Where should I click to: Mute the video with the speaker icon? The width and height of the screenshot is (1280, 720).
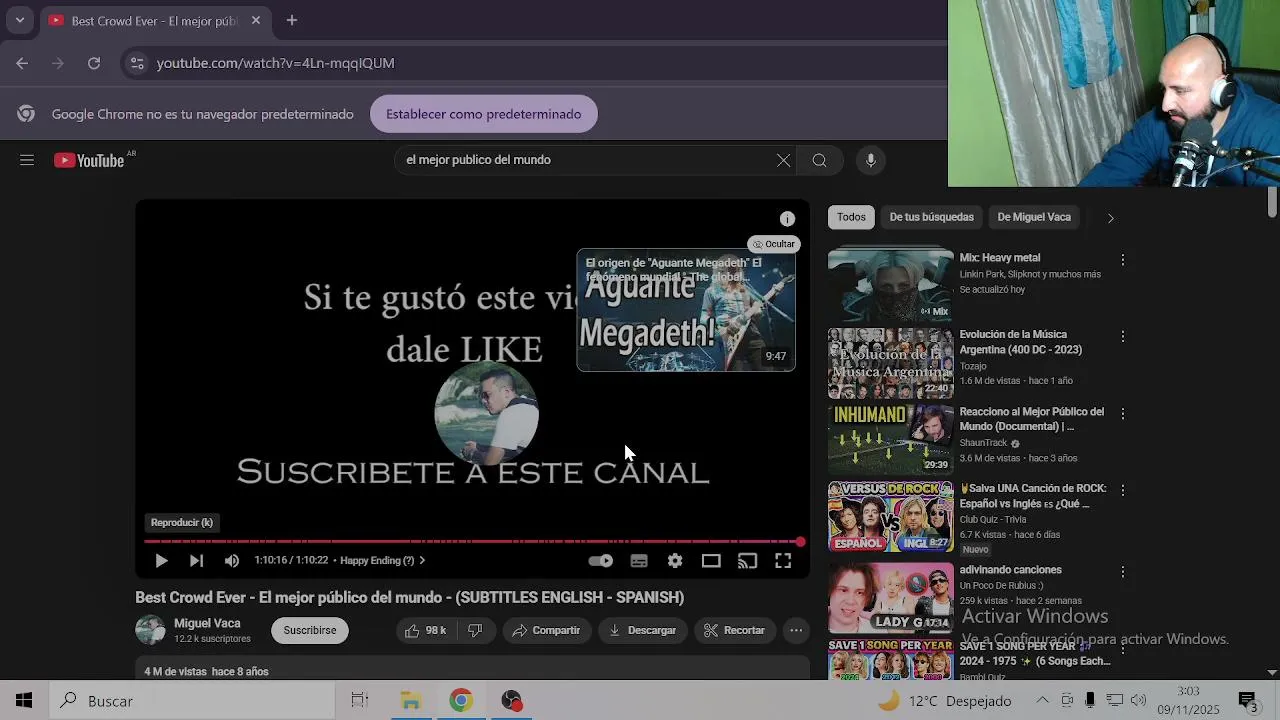(232, 561)
